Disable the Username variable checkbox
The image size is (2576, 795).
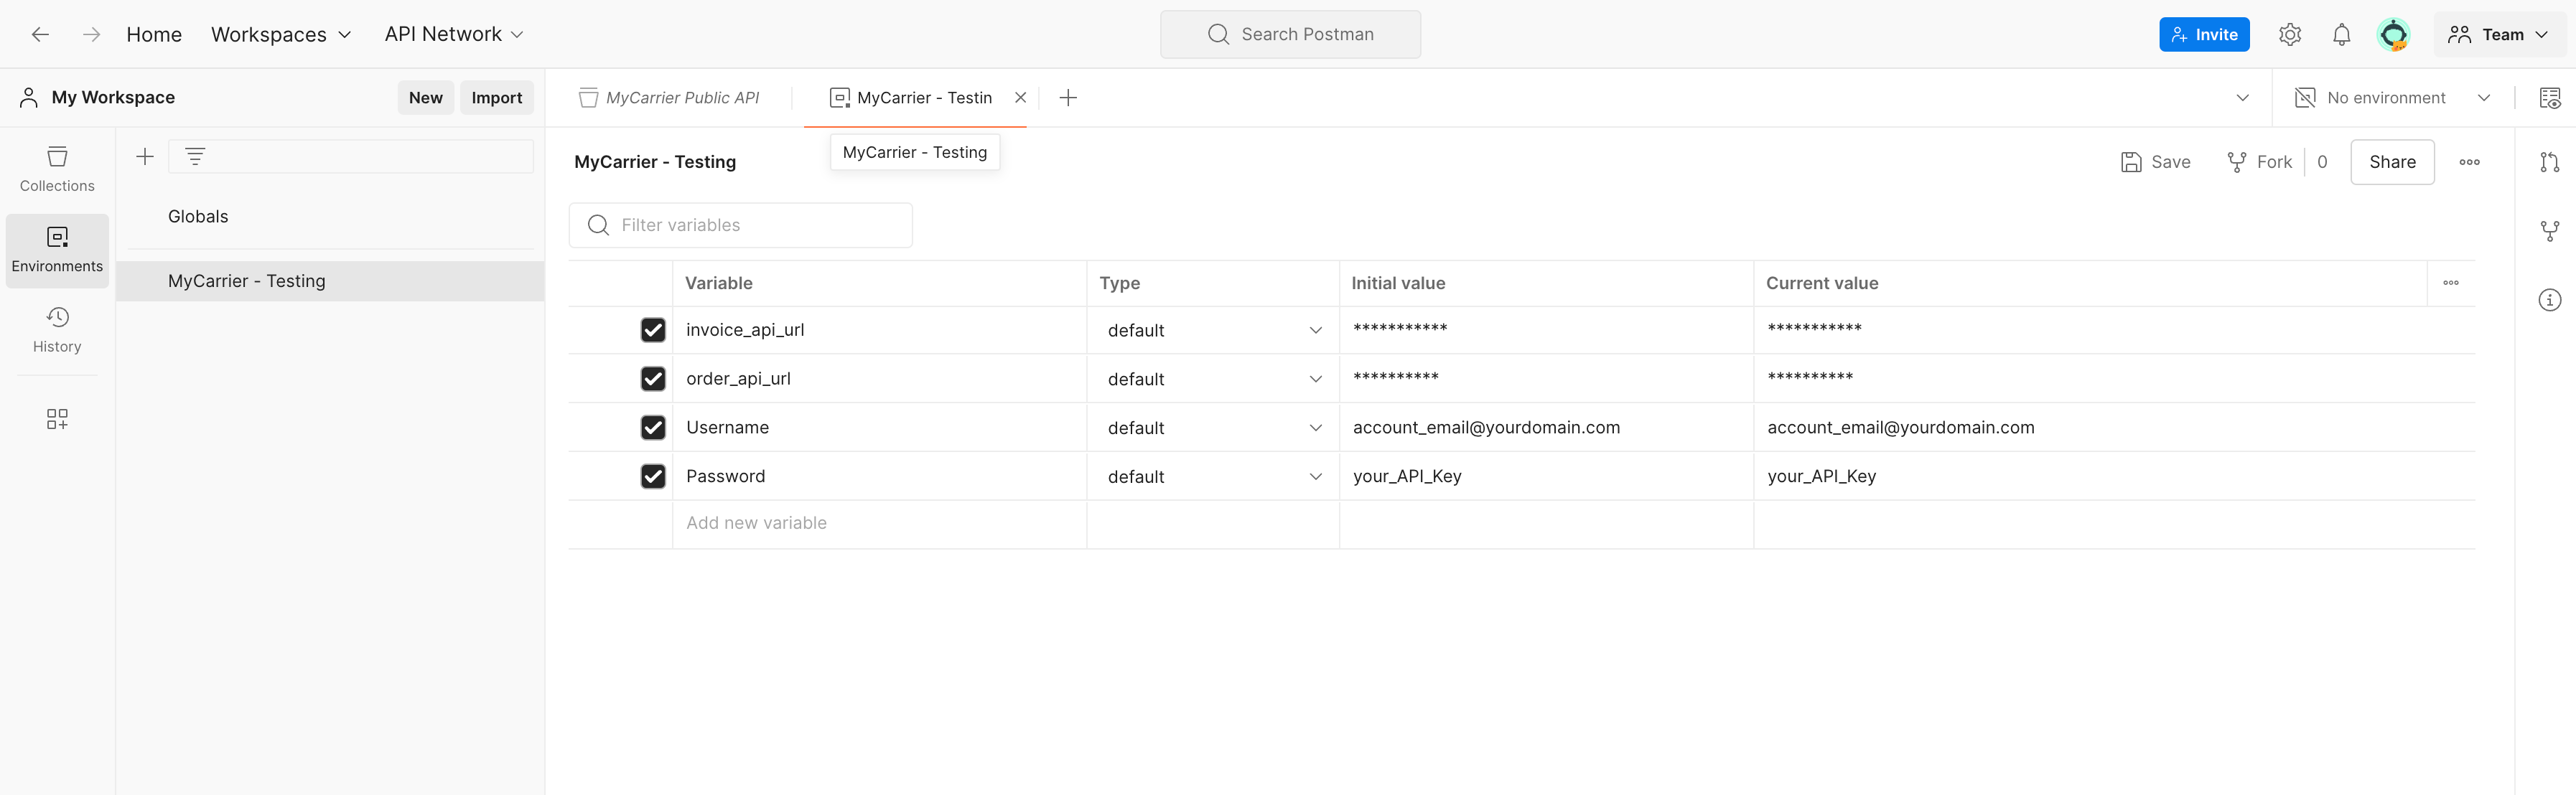point(653,428)
